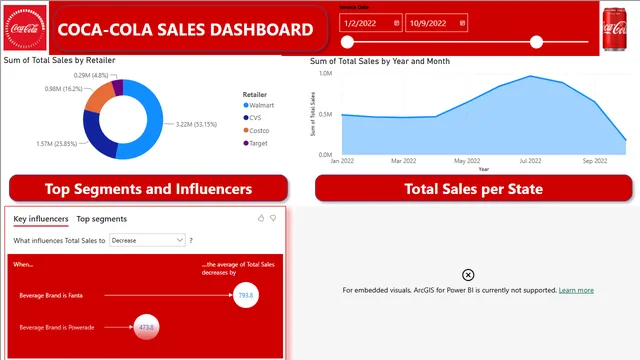Open the Learn more link

click(x=576, y=290)
